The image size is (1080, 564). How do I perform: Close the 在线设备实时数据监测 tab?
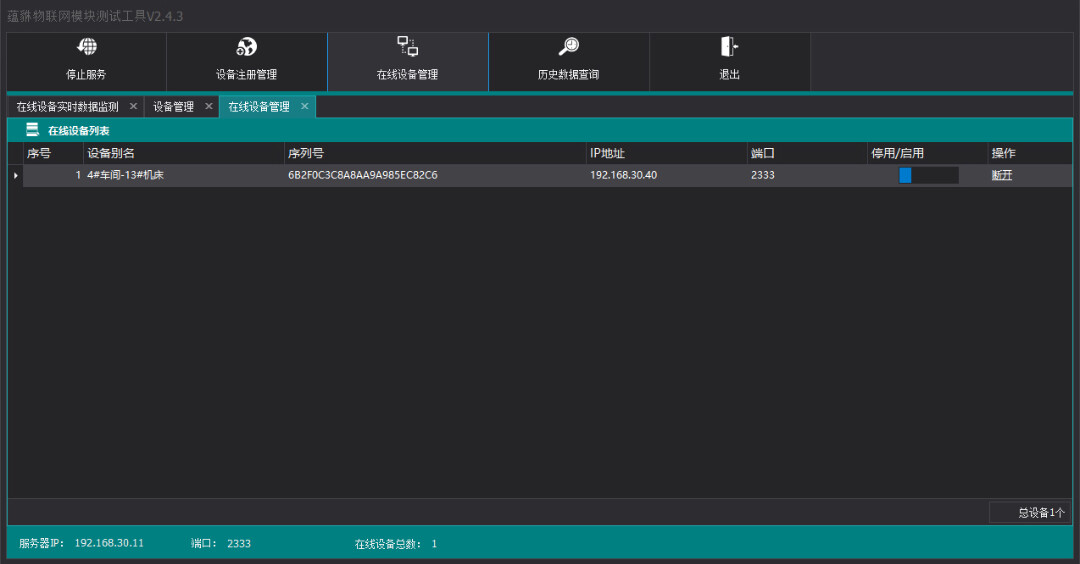[133, 106]
